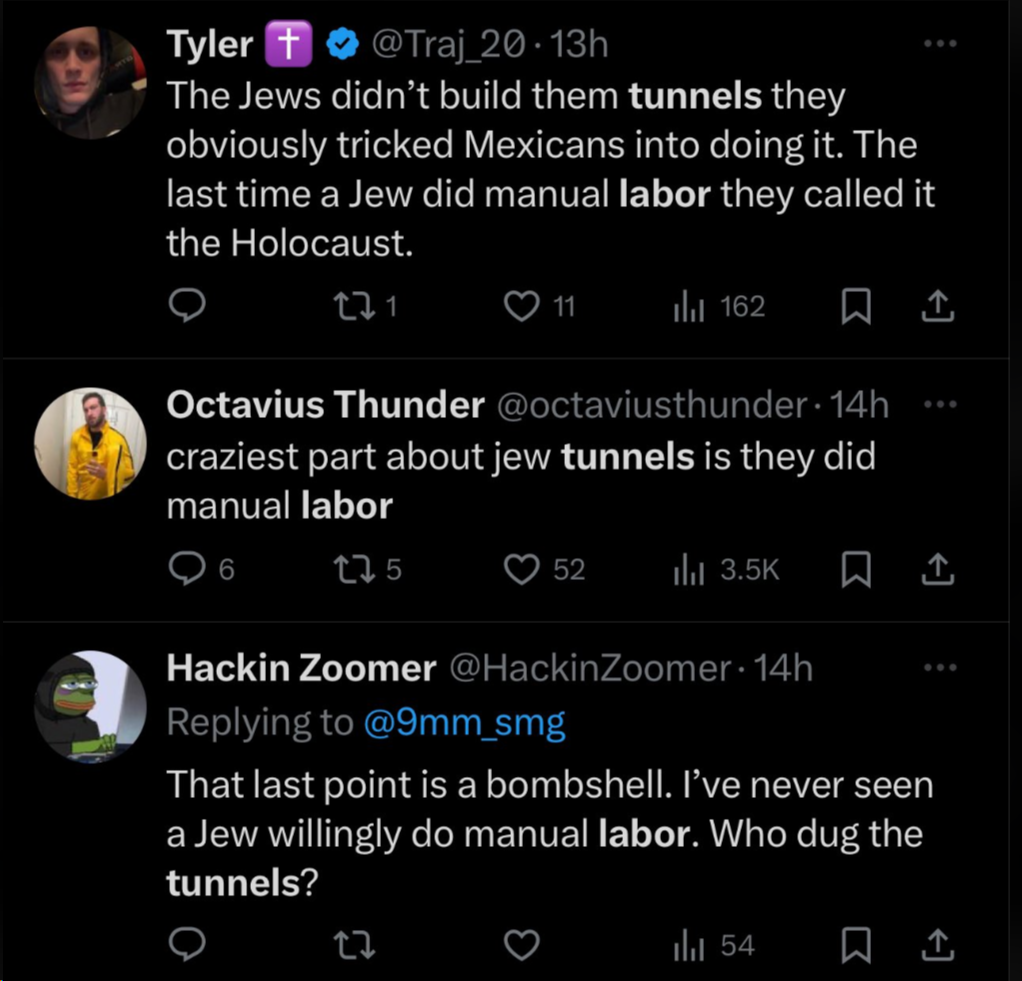Expand the three-dot menu for Octavius Thunder

click(x=940, y=404)
